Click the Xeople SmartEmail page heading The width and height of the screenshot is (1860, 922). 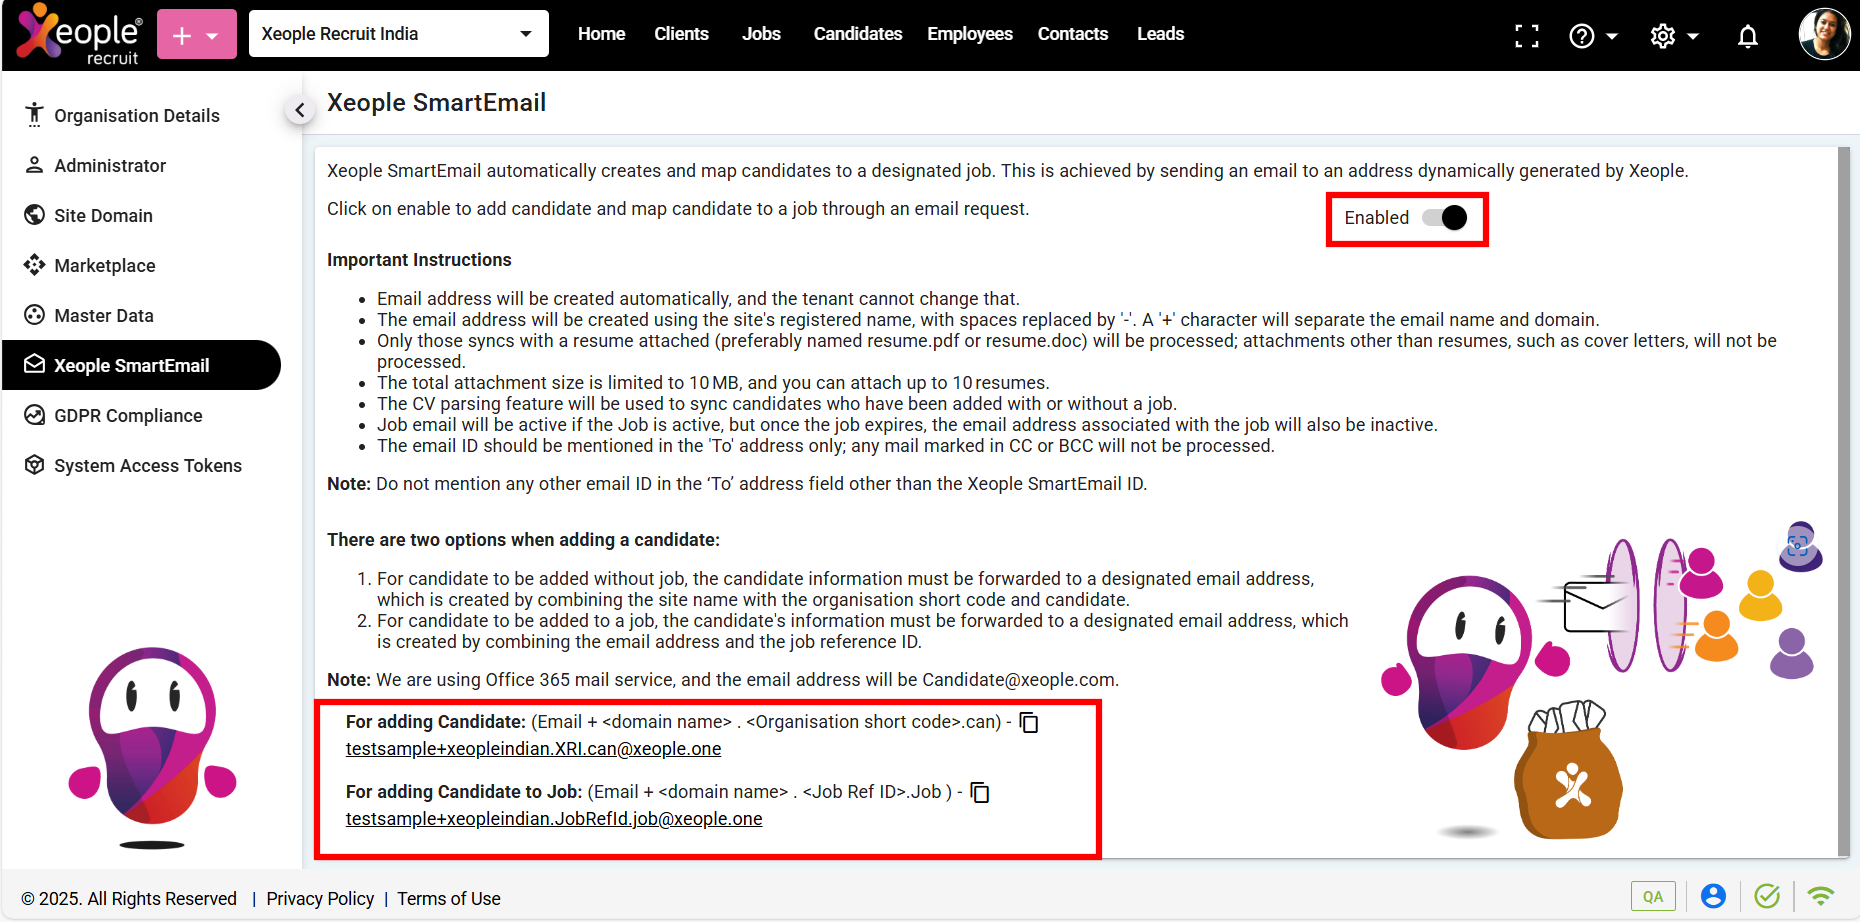(436, 102)
